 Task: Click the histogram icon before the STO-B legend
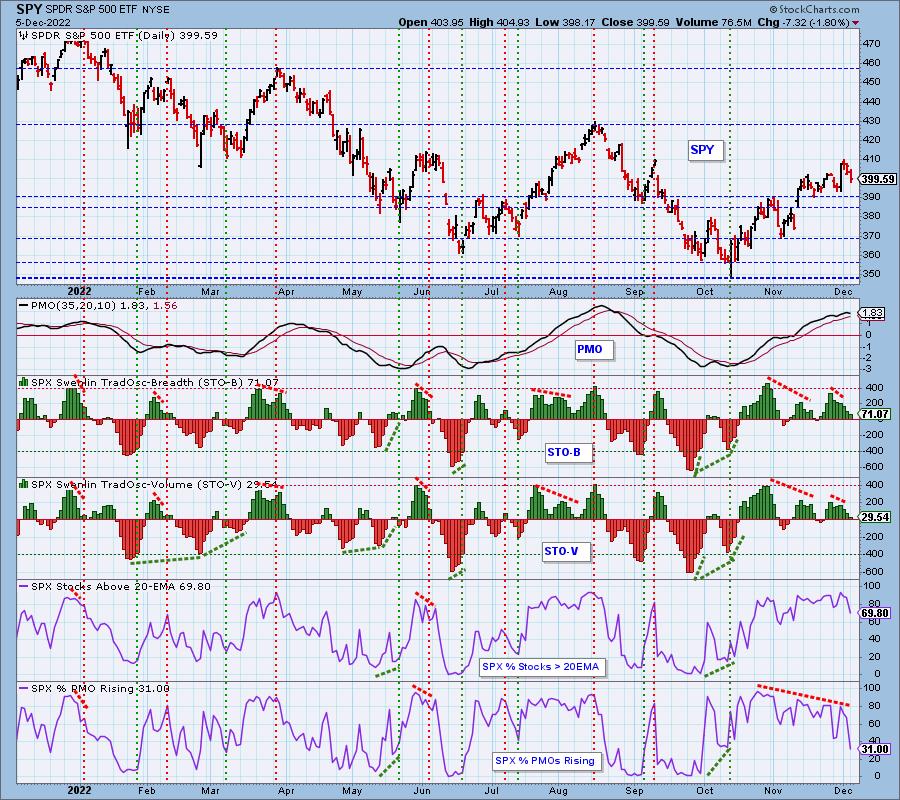click(x=24, y=382)
